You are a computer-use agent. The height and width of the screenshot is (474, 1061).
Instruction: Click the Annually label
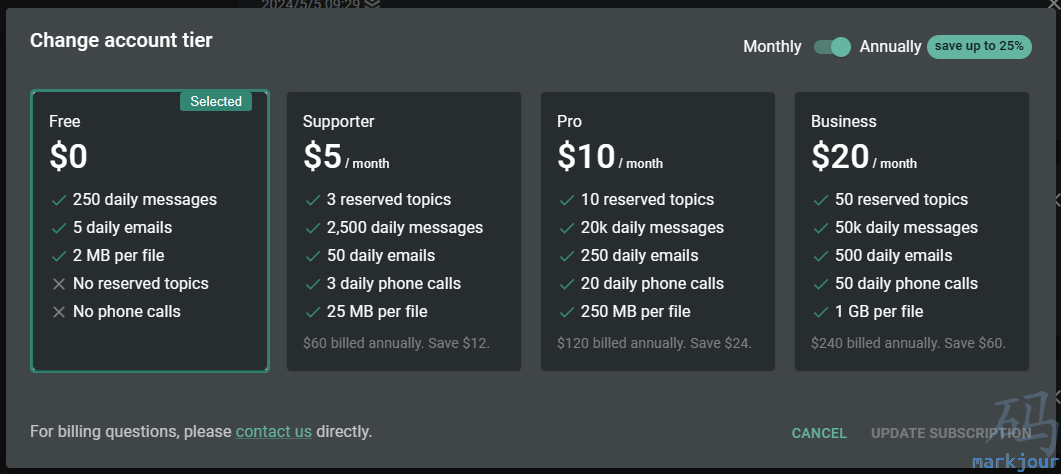[890, 47]
